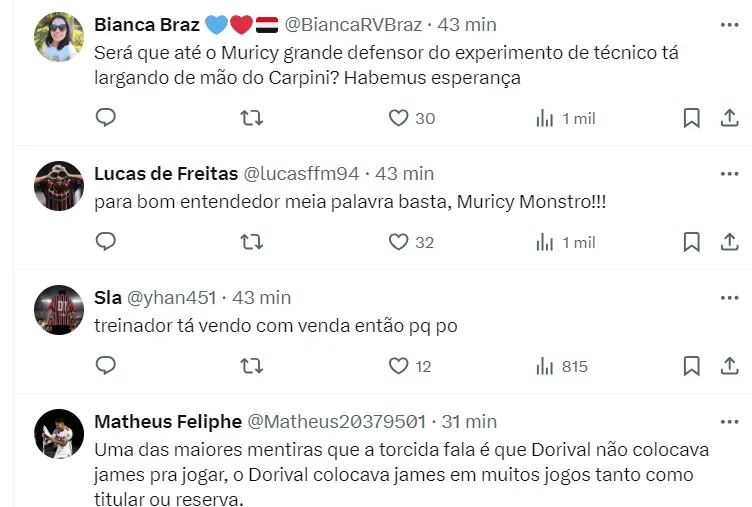
Task: Open Bianca Braz's profile name link
Action: [147, 24]
